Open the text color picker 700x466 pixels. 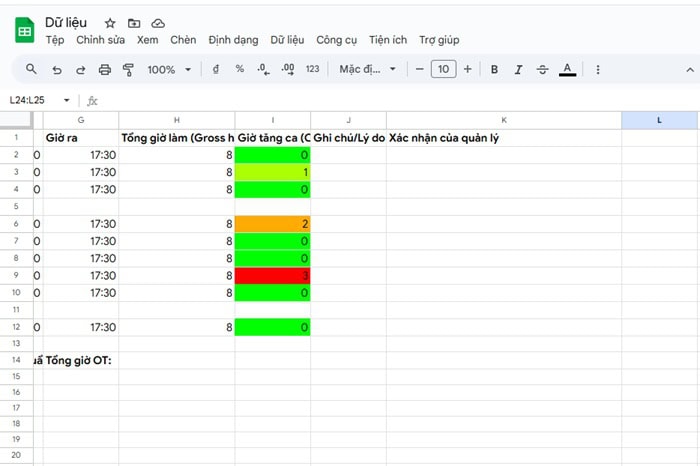[x=567, y=70]
